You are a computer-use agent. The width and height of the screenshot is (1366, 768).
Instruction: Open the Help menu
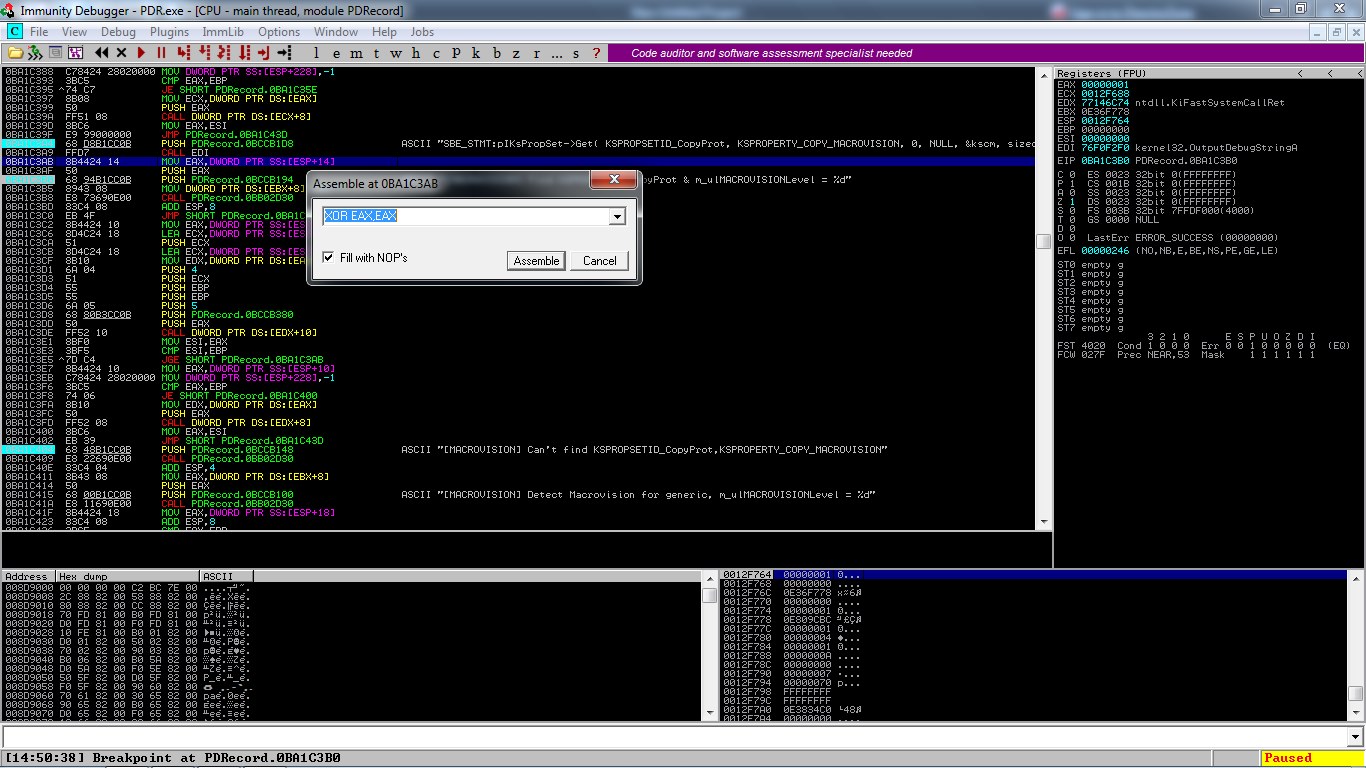pyautogui.click(x=384, y=32)
